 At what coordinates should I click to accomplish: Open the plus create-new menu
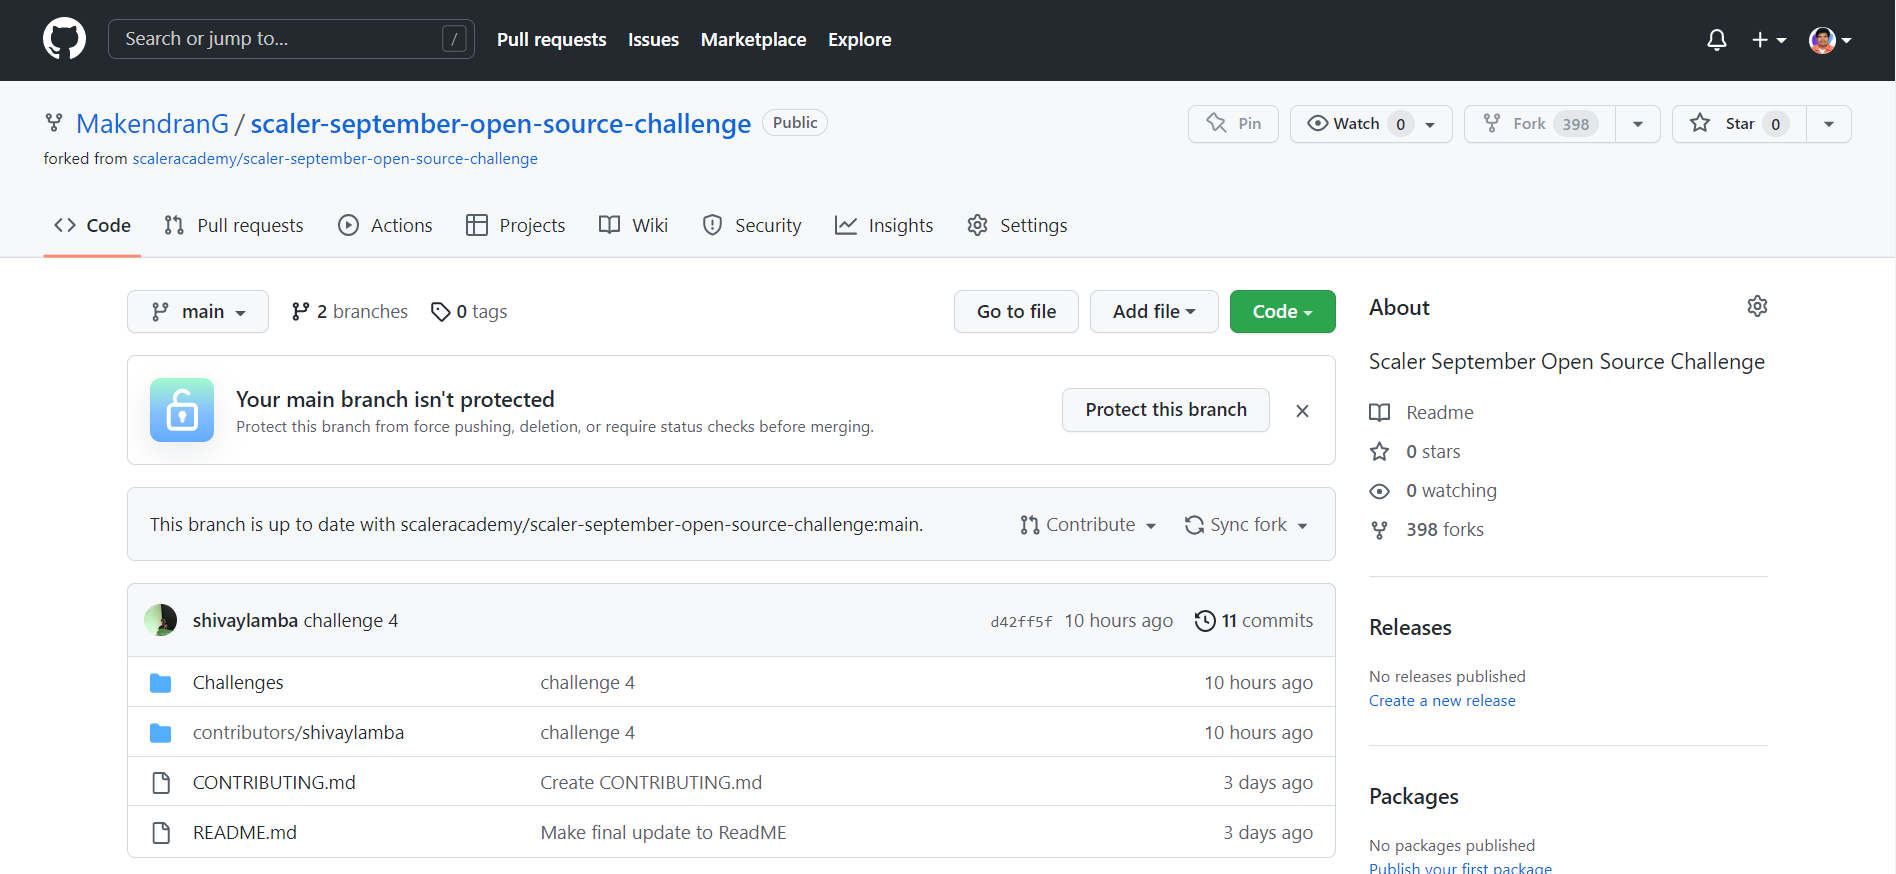coord(1768,40)
